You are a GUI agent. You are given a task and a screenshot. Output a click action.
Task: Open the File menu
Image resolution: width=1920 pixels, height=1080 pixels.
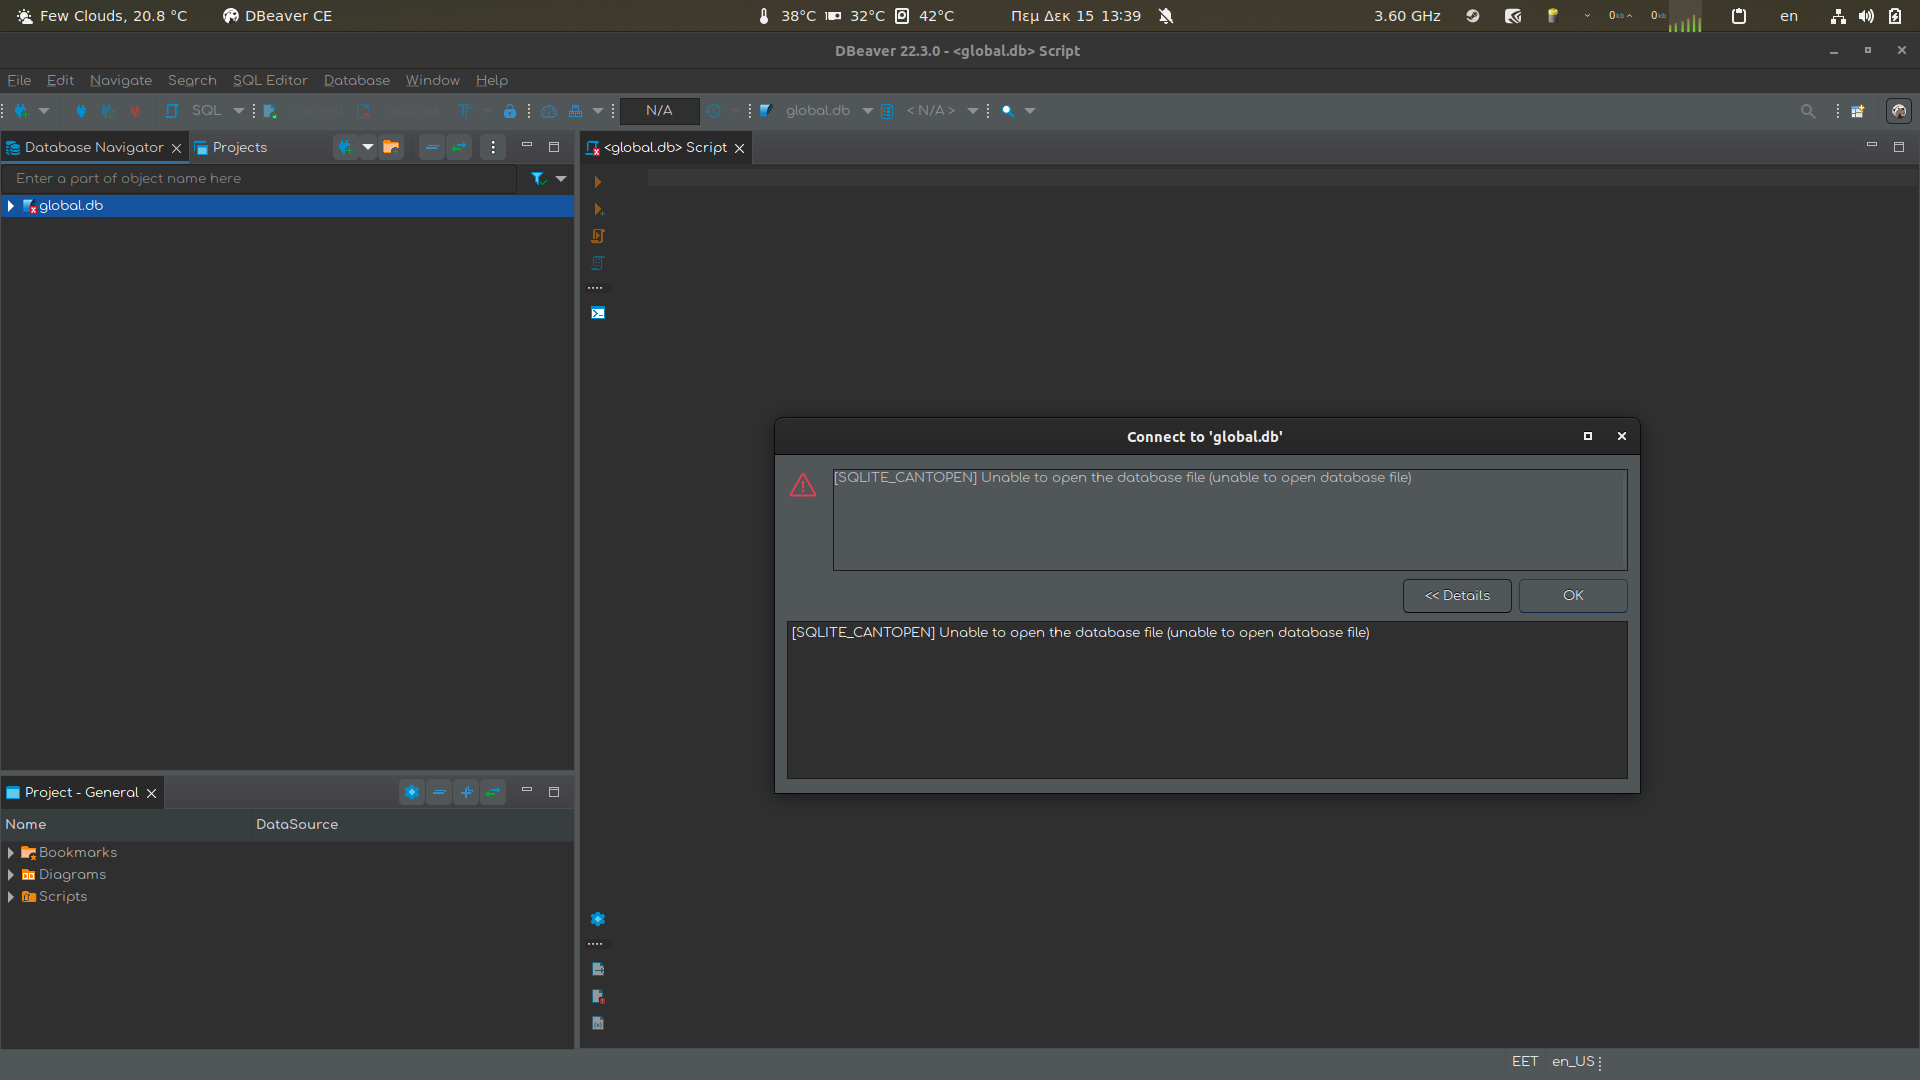coord(19,80)
